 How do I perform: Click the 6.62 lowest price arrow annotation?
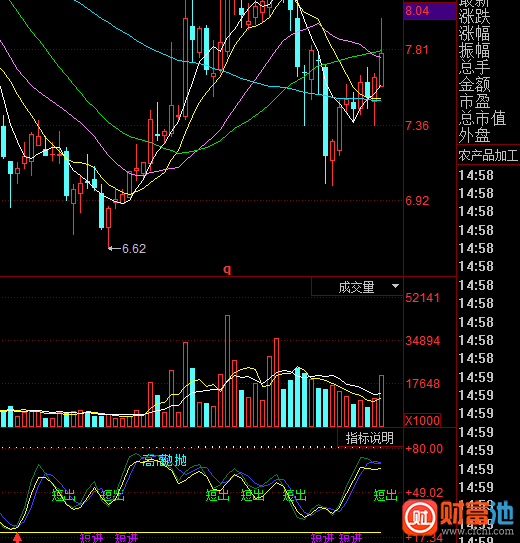tap(127, 249)
